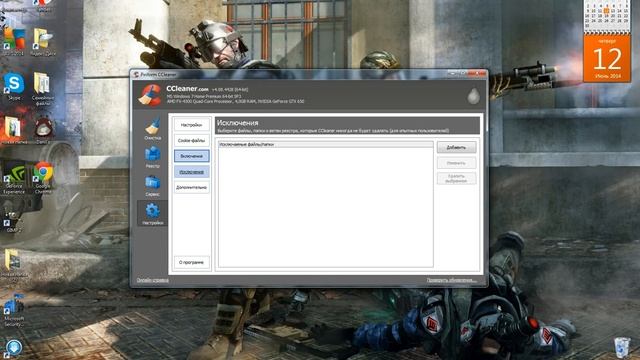Click the Добавить button
This screenshot has height=360, width=640.
tap(456, 147)
